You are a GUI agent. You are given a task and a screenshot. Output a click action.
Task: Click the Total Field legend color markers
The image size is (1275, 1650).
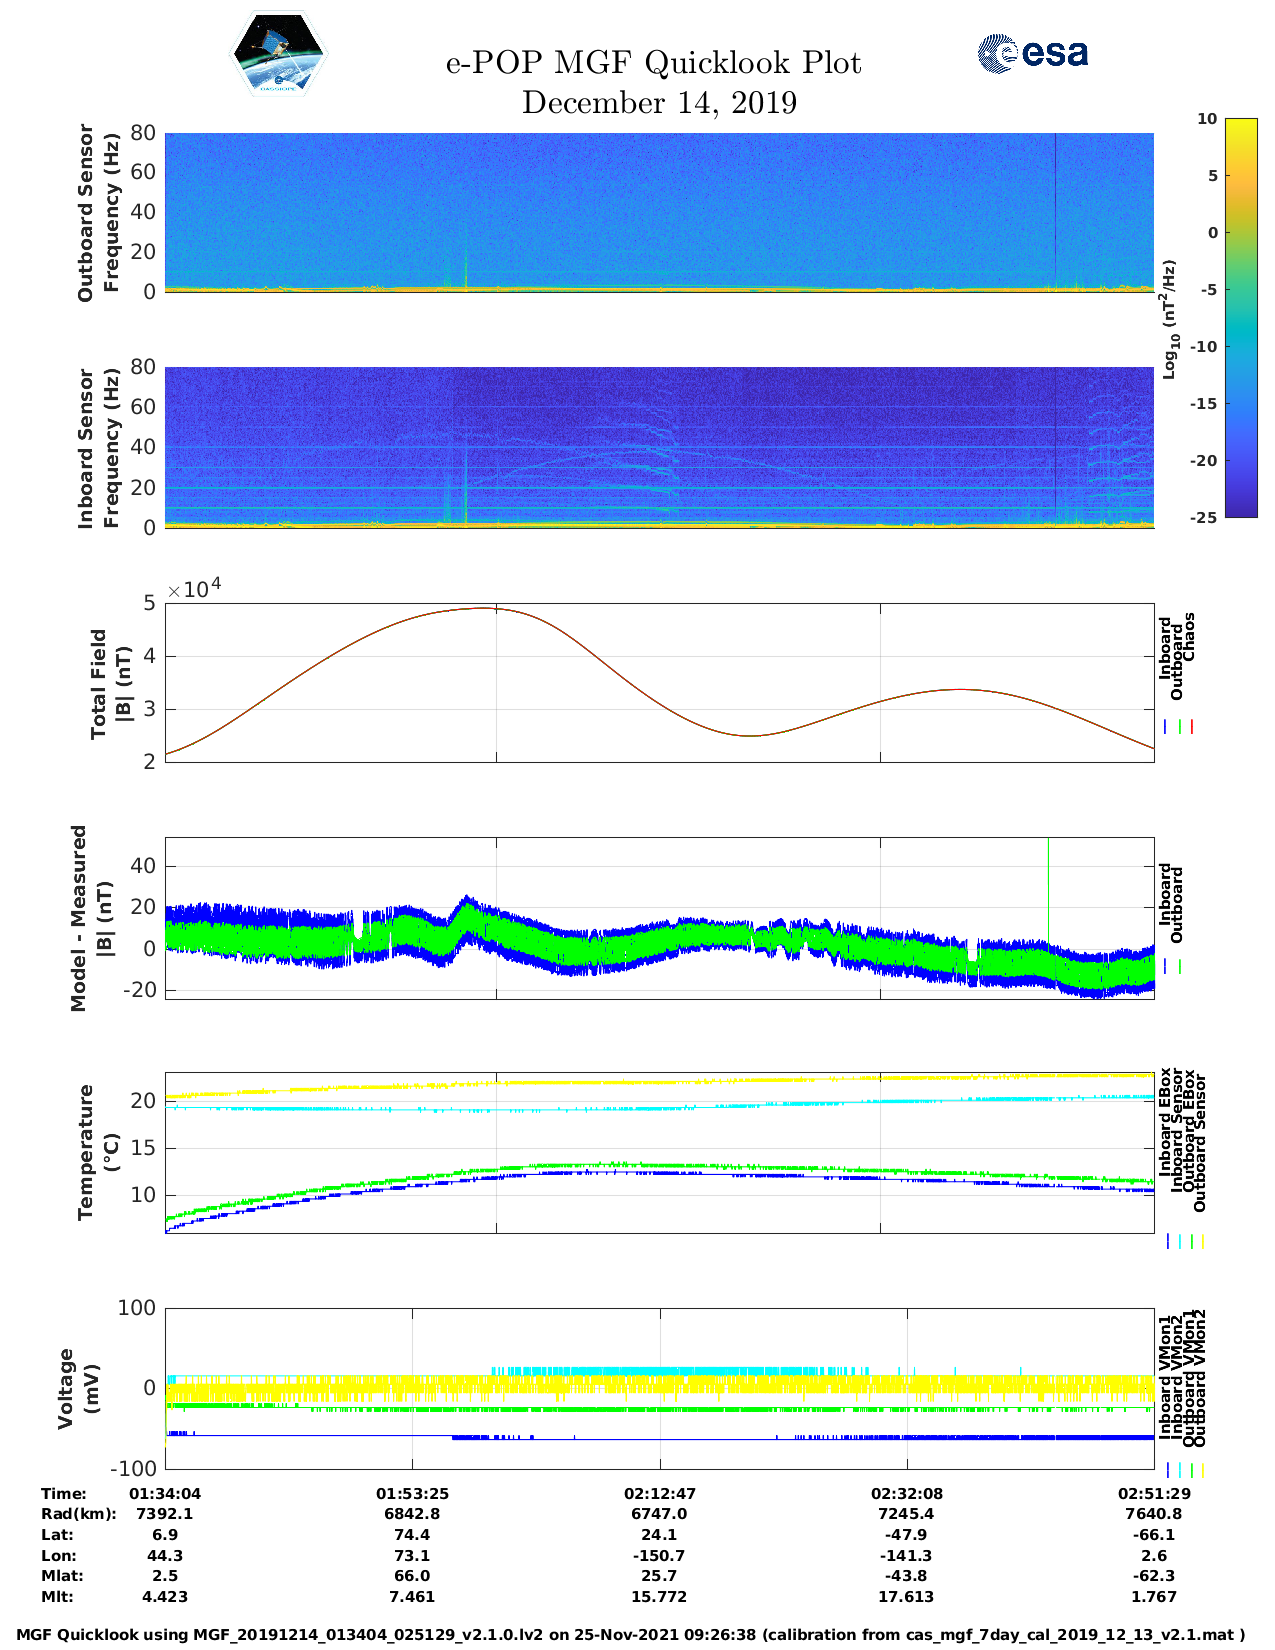click(1179, 727)
